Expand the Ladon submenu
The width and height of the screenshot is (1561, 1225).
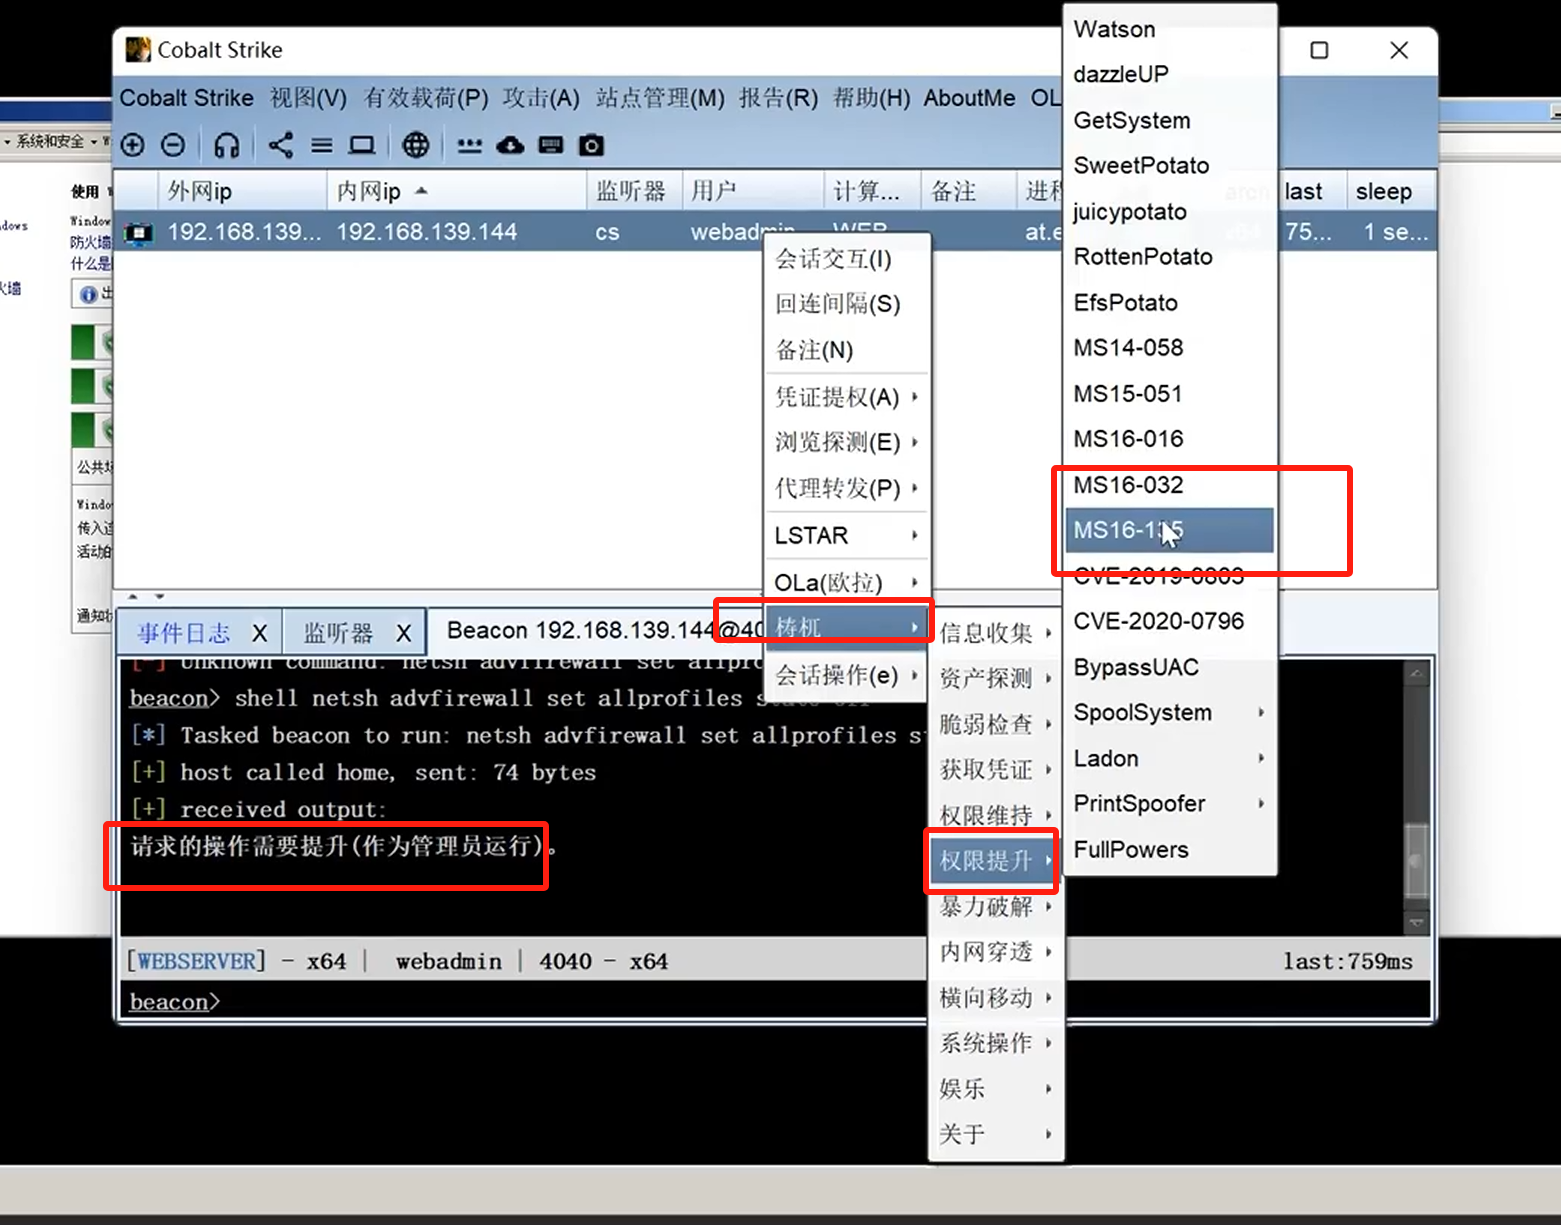point(1170,759)
